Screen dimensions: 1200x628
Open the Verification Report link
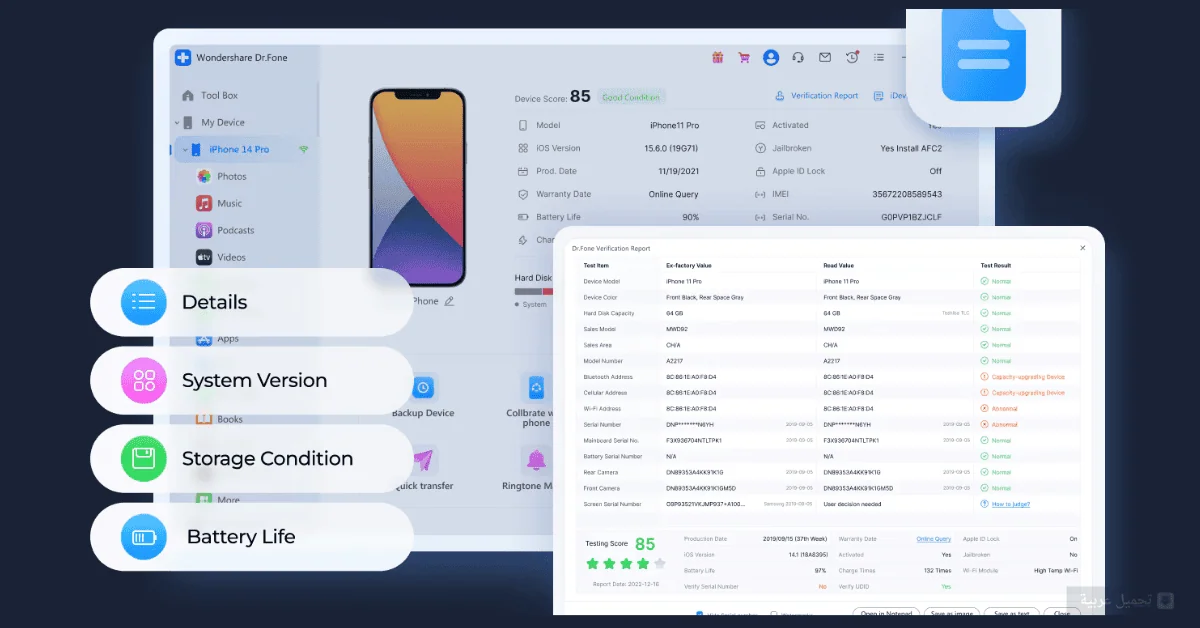[x=825, y=96]
